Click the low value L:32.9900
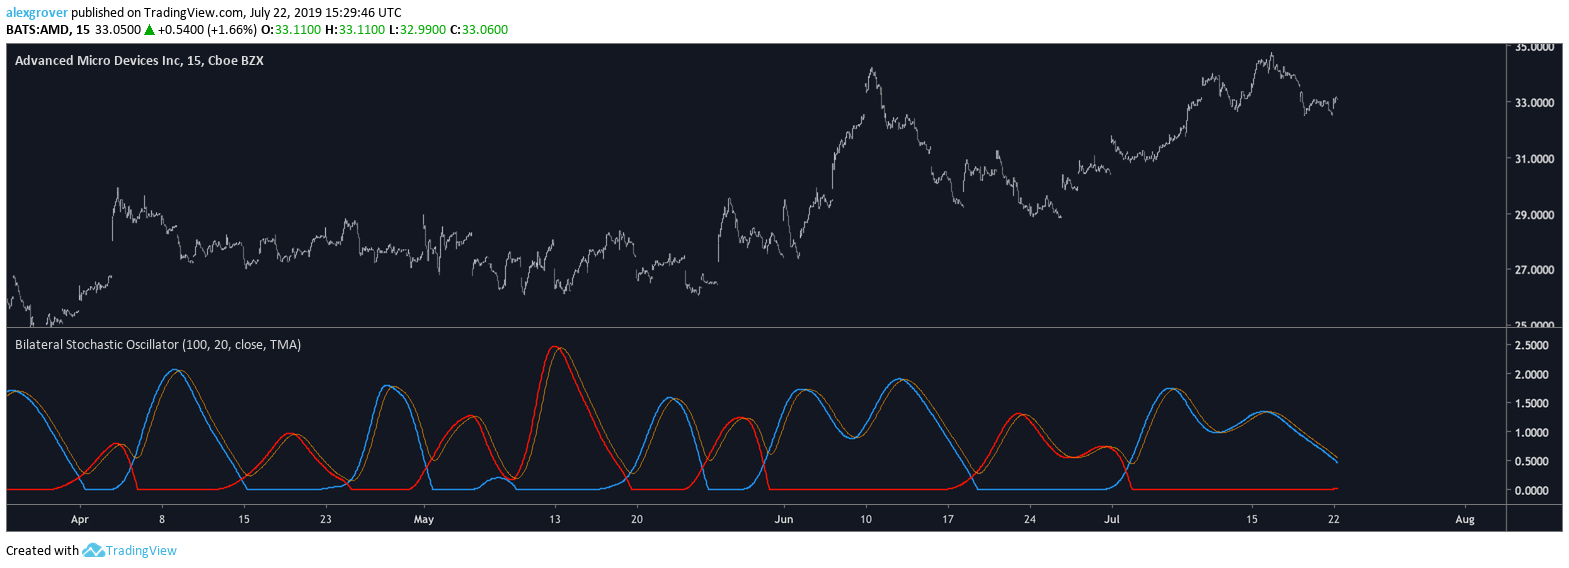1569x568 pixels. coord(417,30)
